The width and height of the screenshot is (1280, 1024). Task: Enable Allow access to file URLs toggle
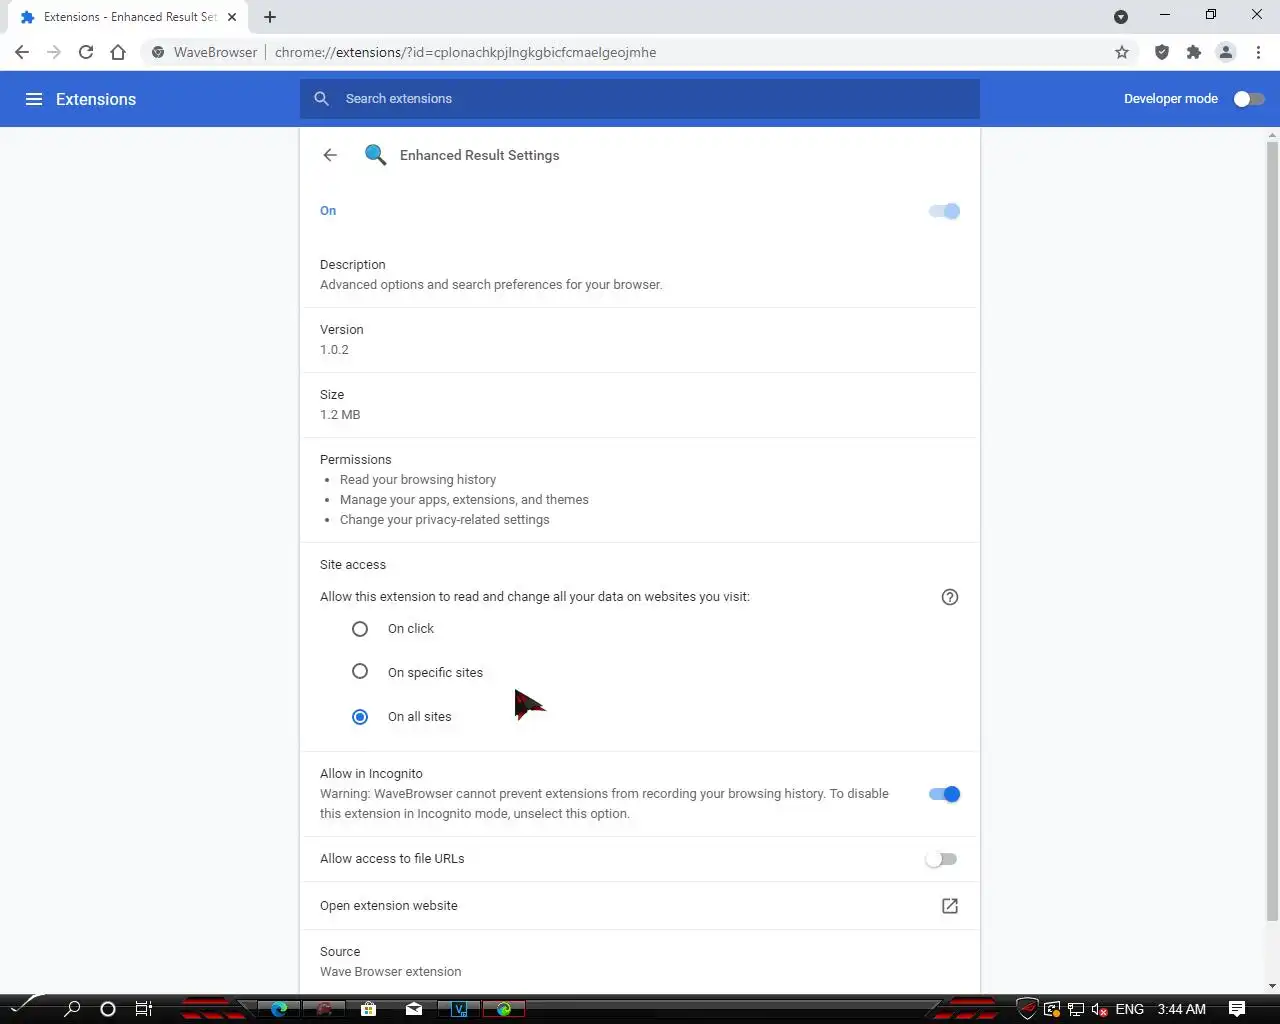(941, 859)
